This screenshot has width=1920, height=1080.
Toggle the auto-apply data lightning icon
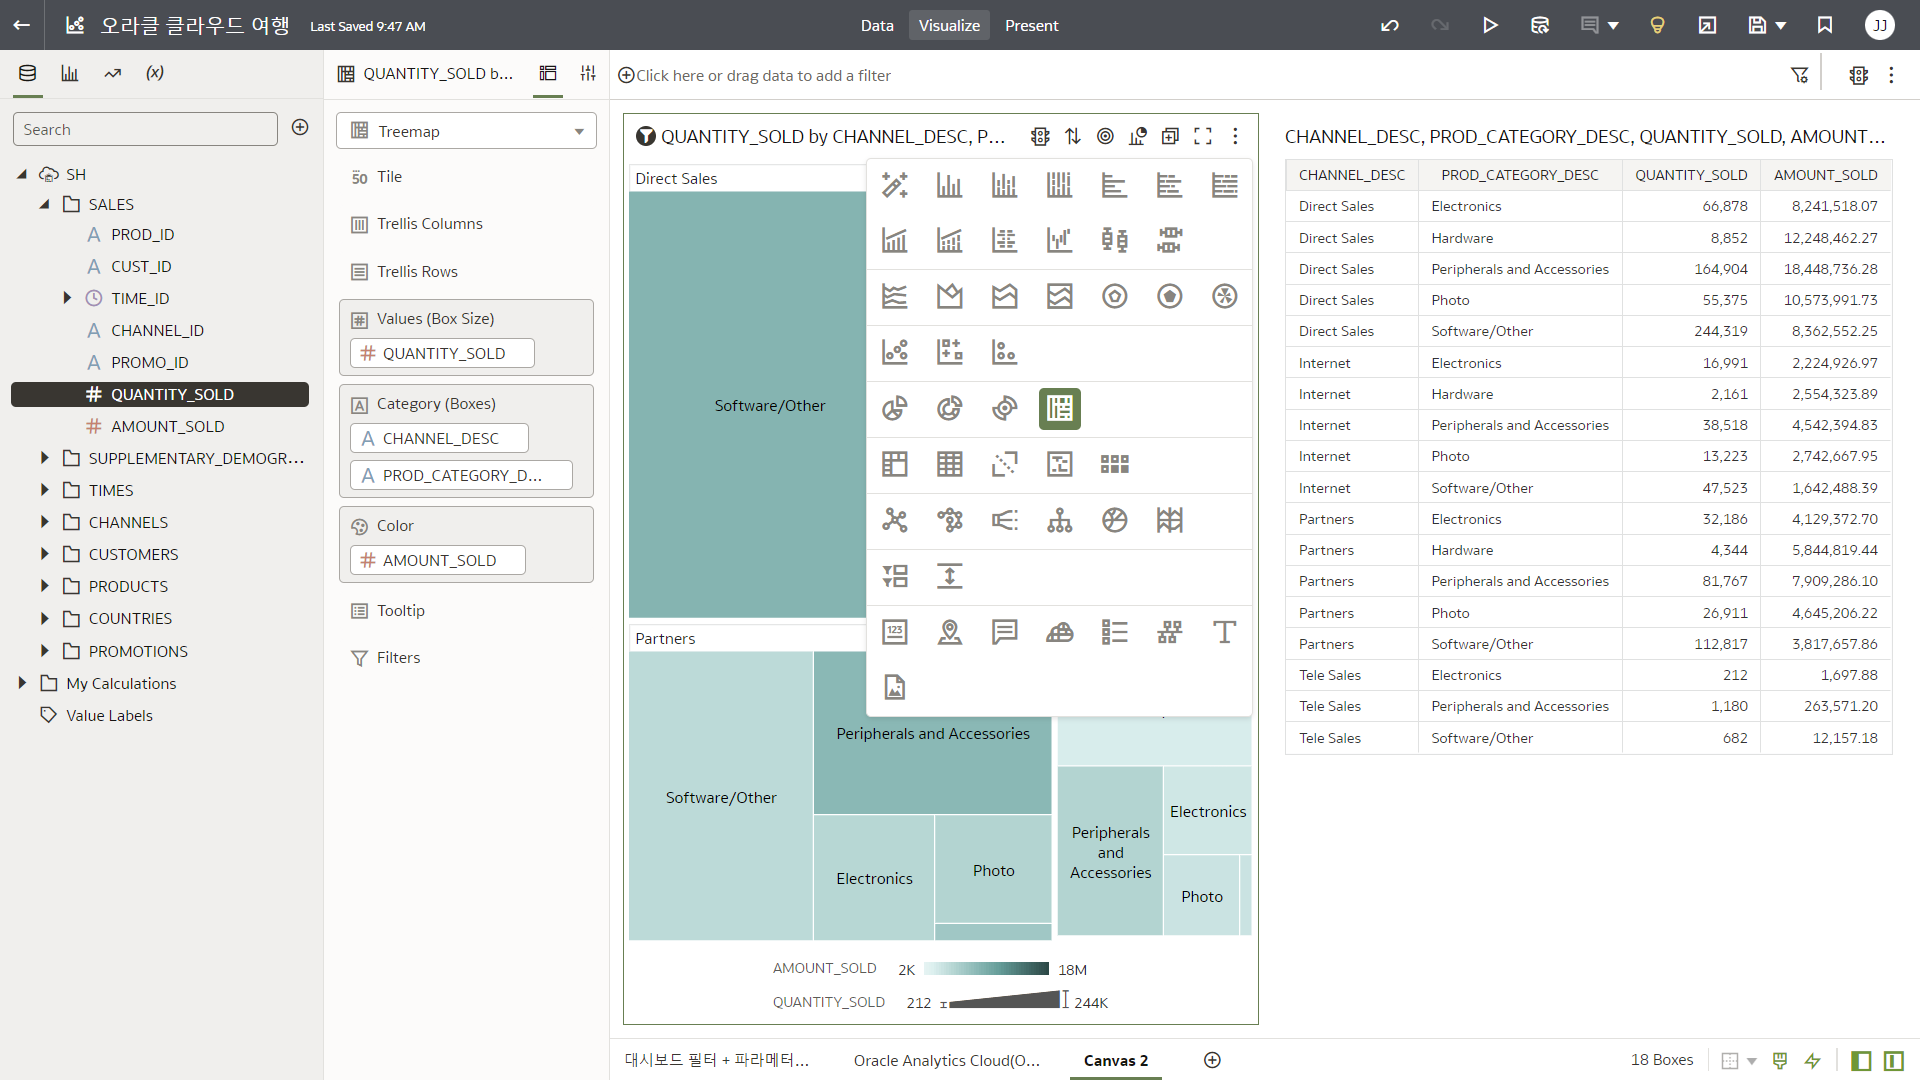click(x=1812, y=1060)
